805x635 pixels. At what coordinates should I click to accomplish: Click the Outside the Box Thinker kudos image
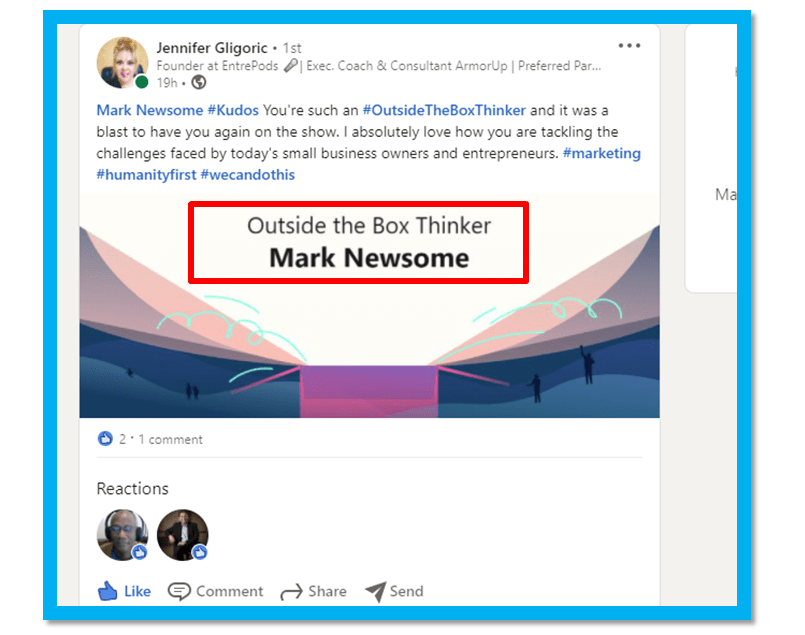[x=369, y=306]
